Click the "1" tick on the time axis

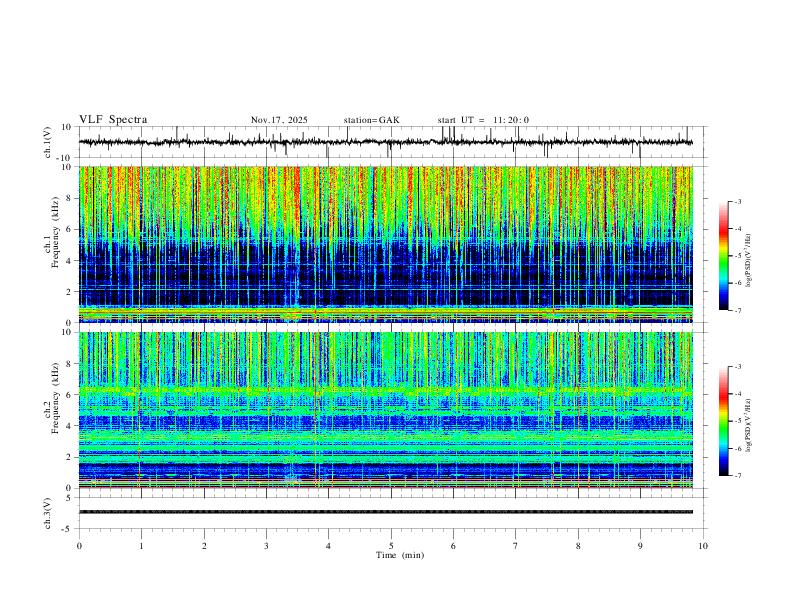(x=141, y=546)
